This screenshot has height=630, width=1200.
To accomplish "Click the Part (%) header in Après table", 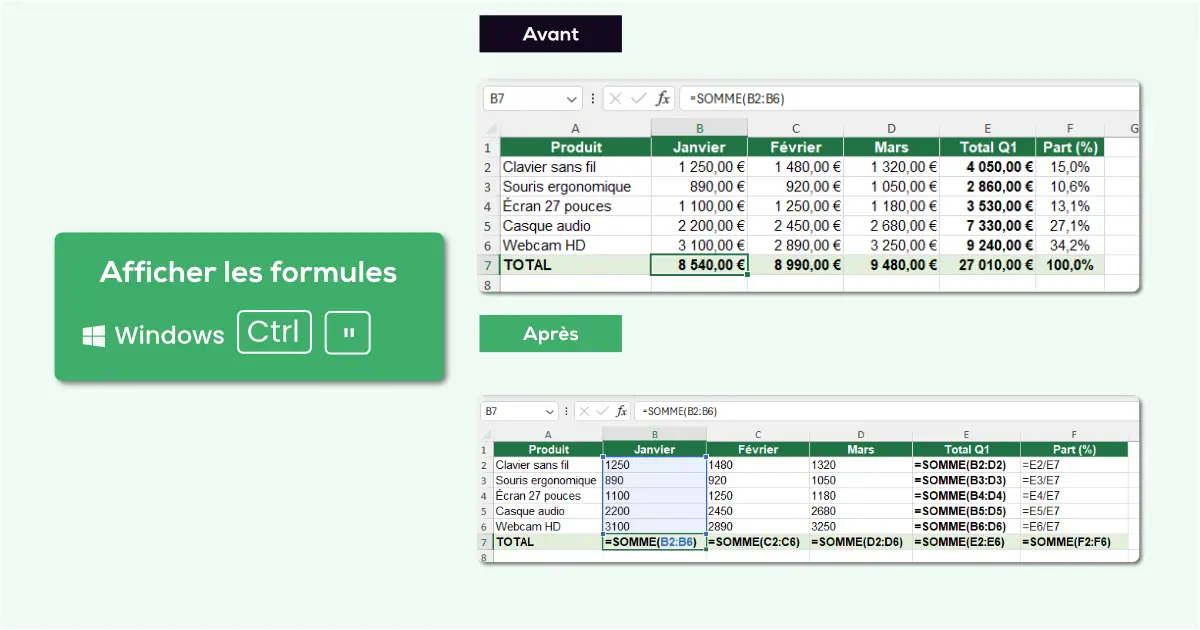I will point(1073,450).
